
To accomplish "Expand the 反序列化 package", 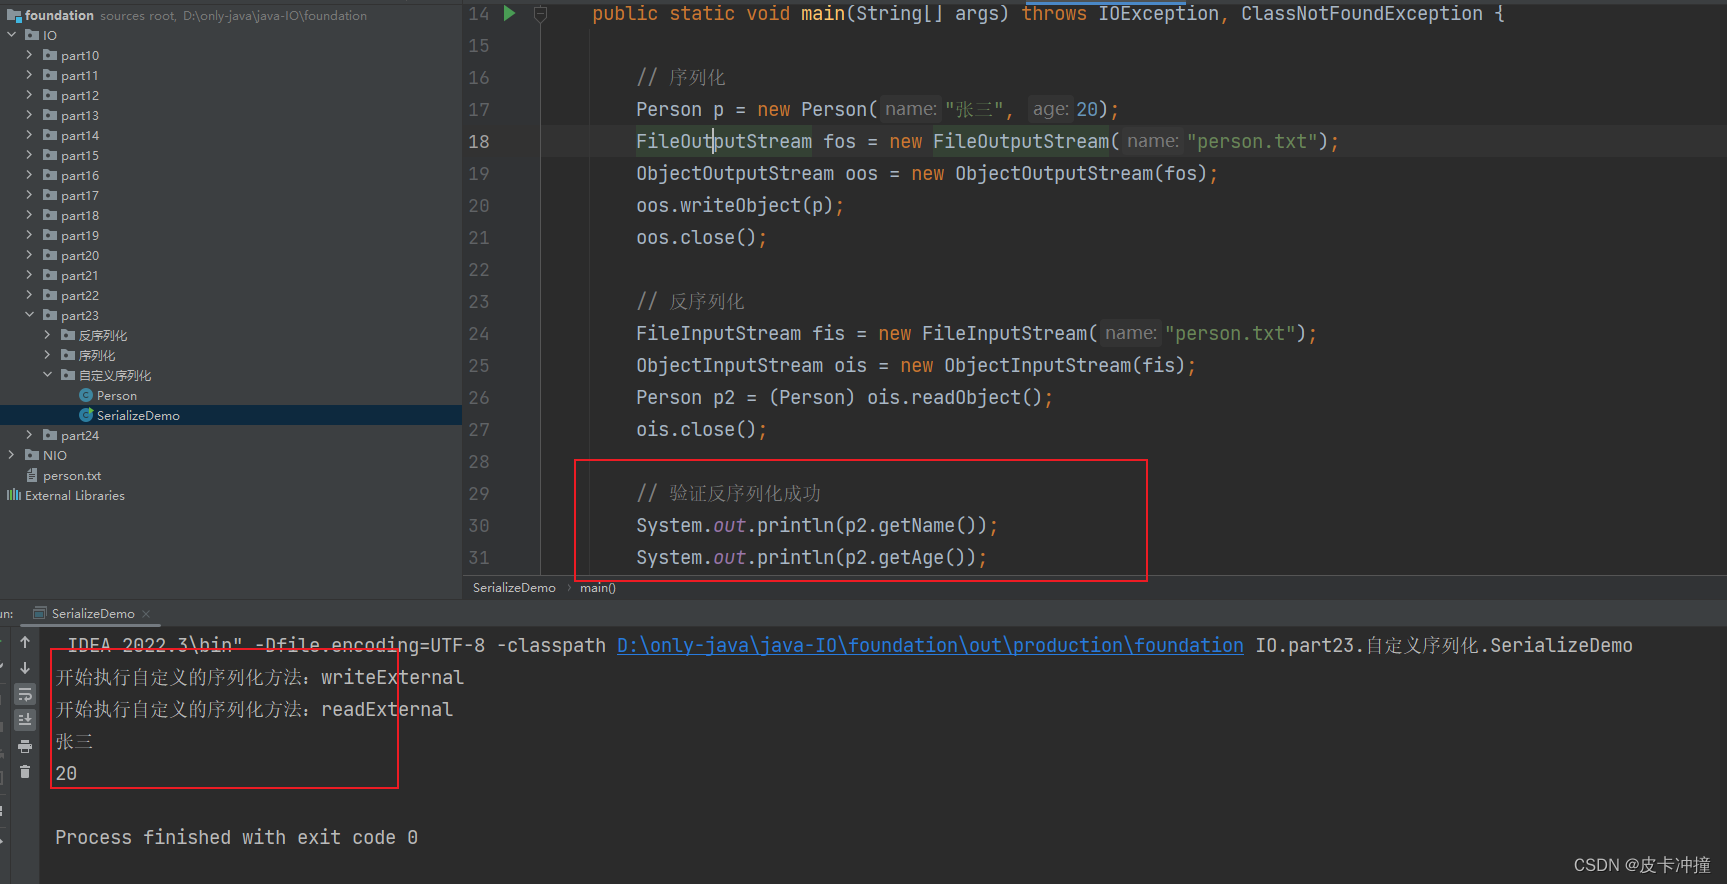I will (48, 335).
